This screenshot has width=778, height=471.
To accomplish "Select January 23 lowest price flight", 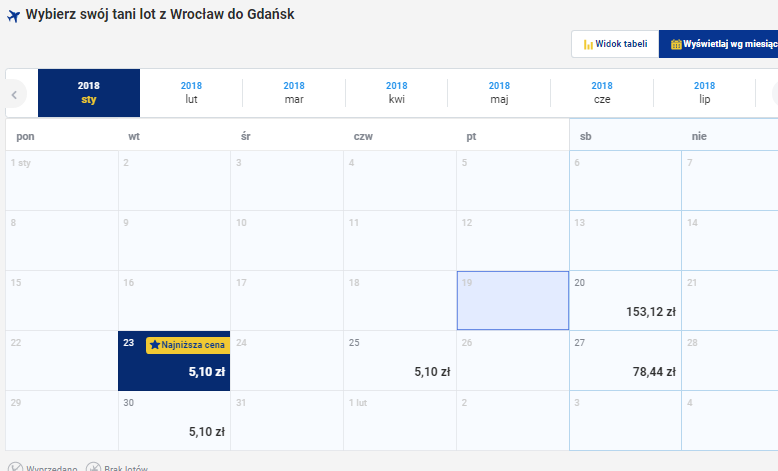I will coord(174,361).
